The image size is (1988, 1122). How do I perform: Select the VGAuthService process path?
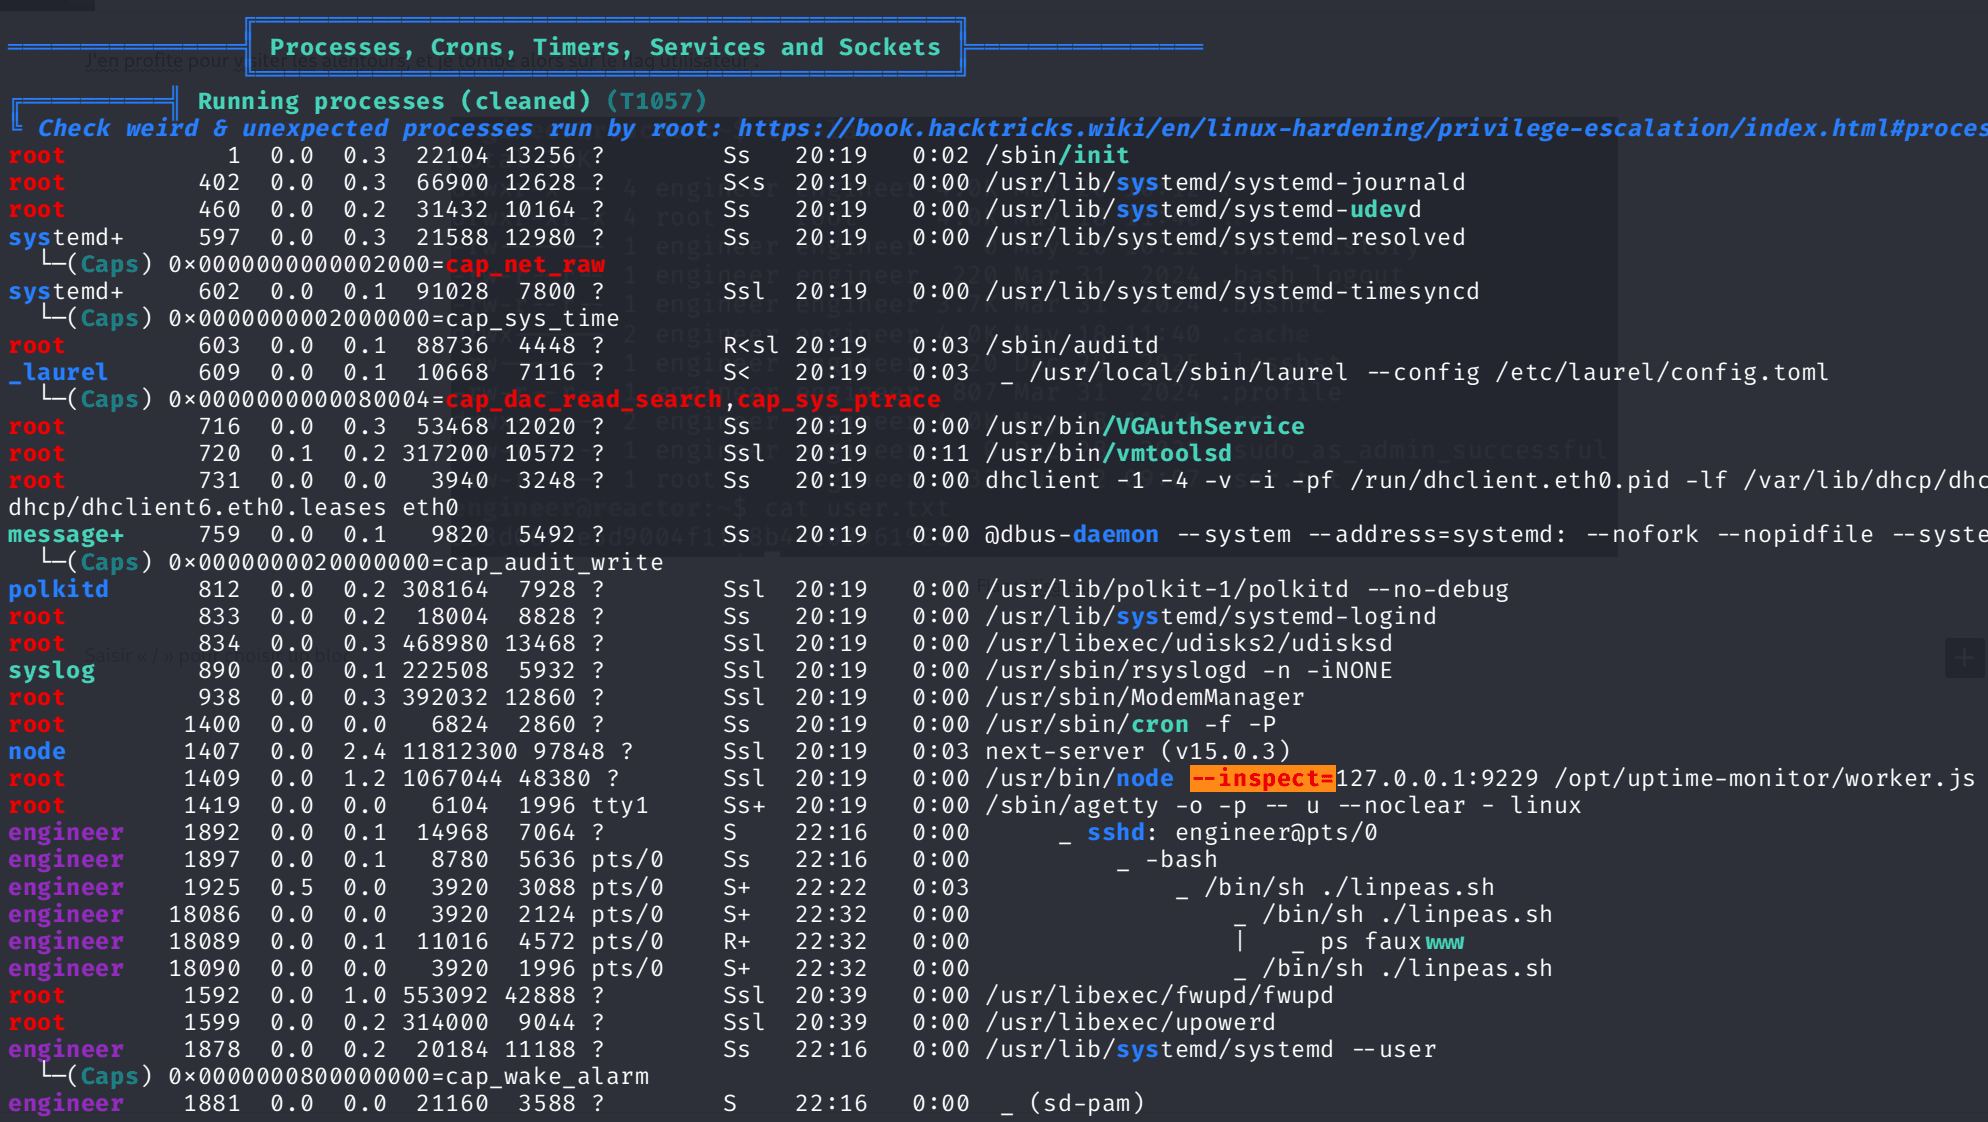click(1145, 426)
